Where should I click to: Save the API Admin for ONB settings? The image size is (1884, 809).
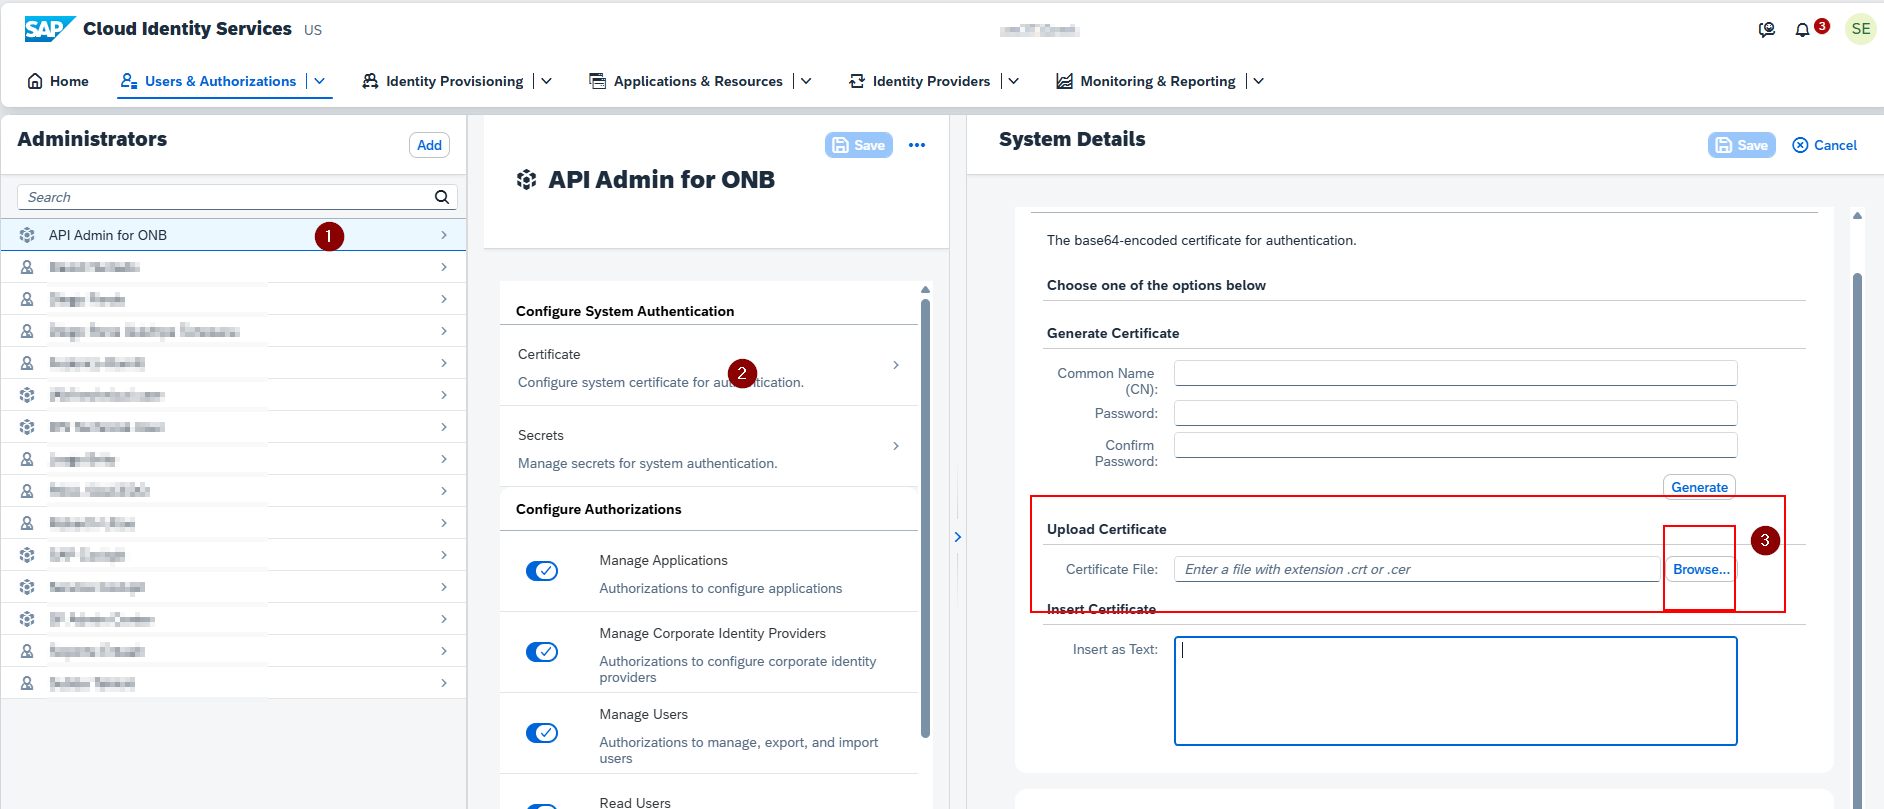(859, 145)
